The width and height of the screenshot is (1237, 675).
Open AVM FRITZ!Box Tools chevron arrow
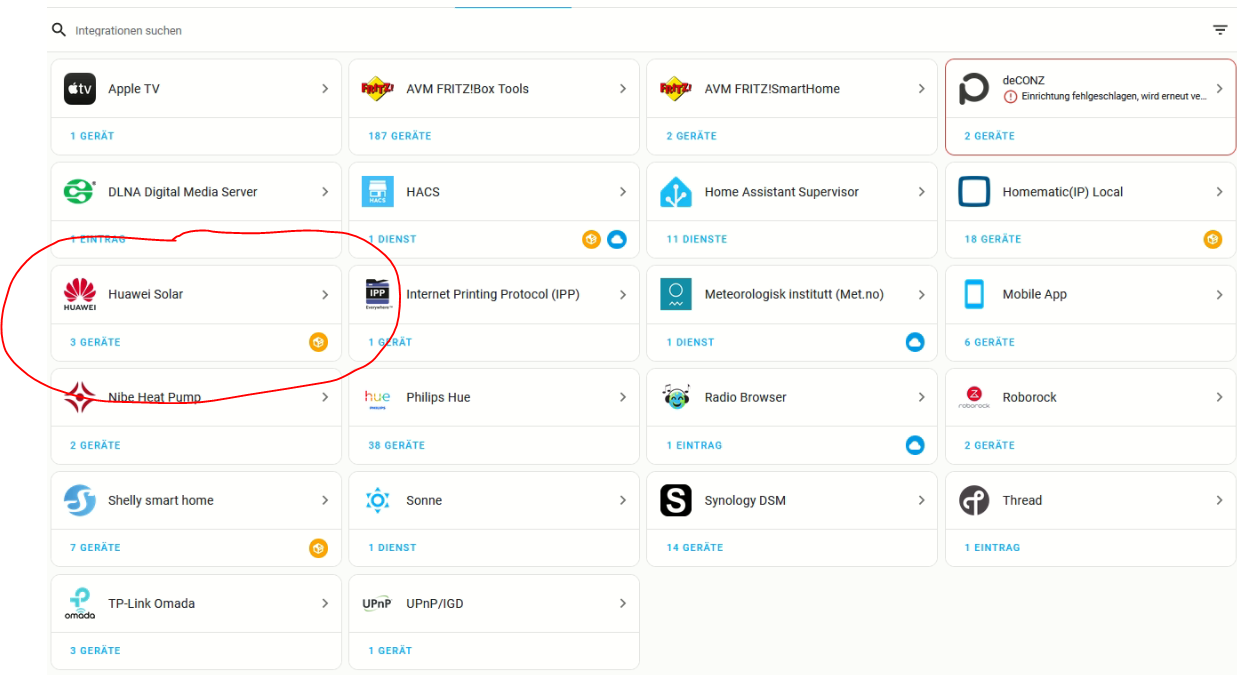(623, 89)
